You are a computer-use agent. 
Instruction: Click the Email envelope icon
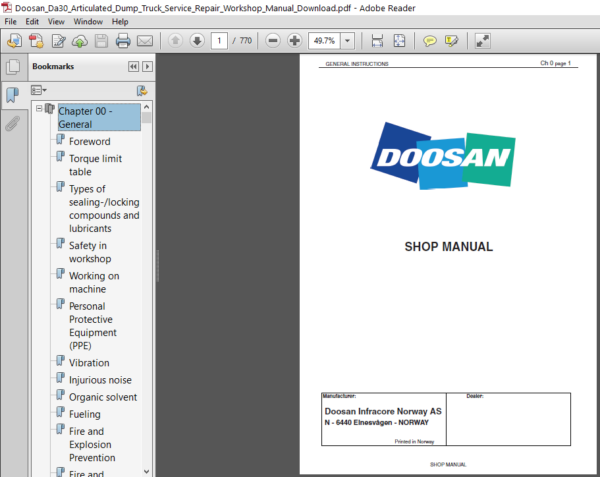pos(145,41)
